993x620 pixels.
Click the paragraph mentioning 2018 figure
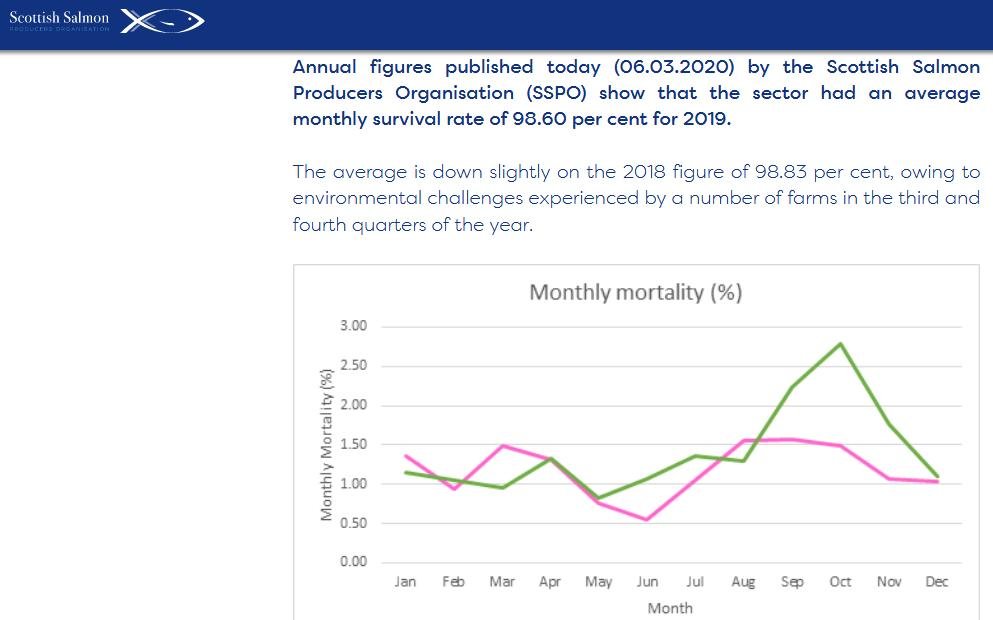click(636, 198)
